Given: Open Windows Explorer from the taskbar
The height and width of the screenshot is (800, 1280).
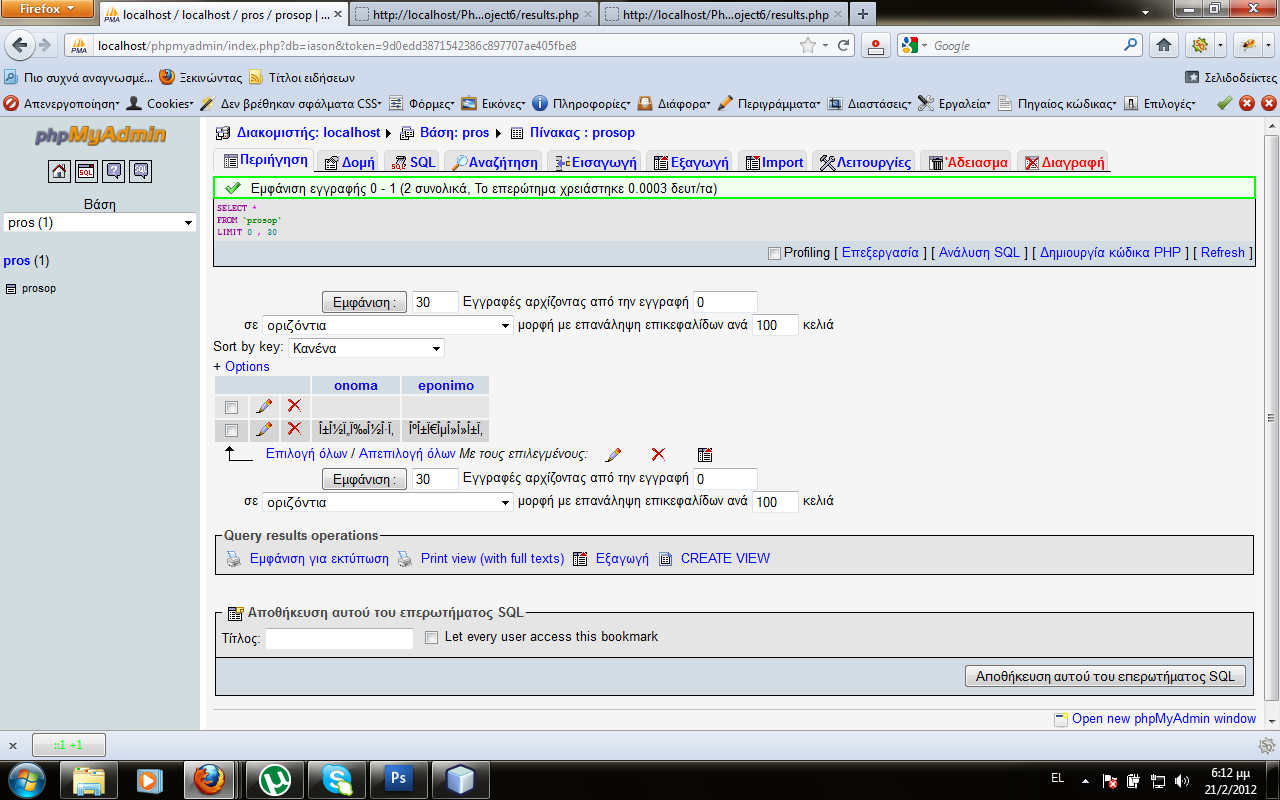Looking at the screenshot, I should pyautogui.click(x=88, y=779).
